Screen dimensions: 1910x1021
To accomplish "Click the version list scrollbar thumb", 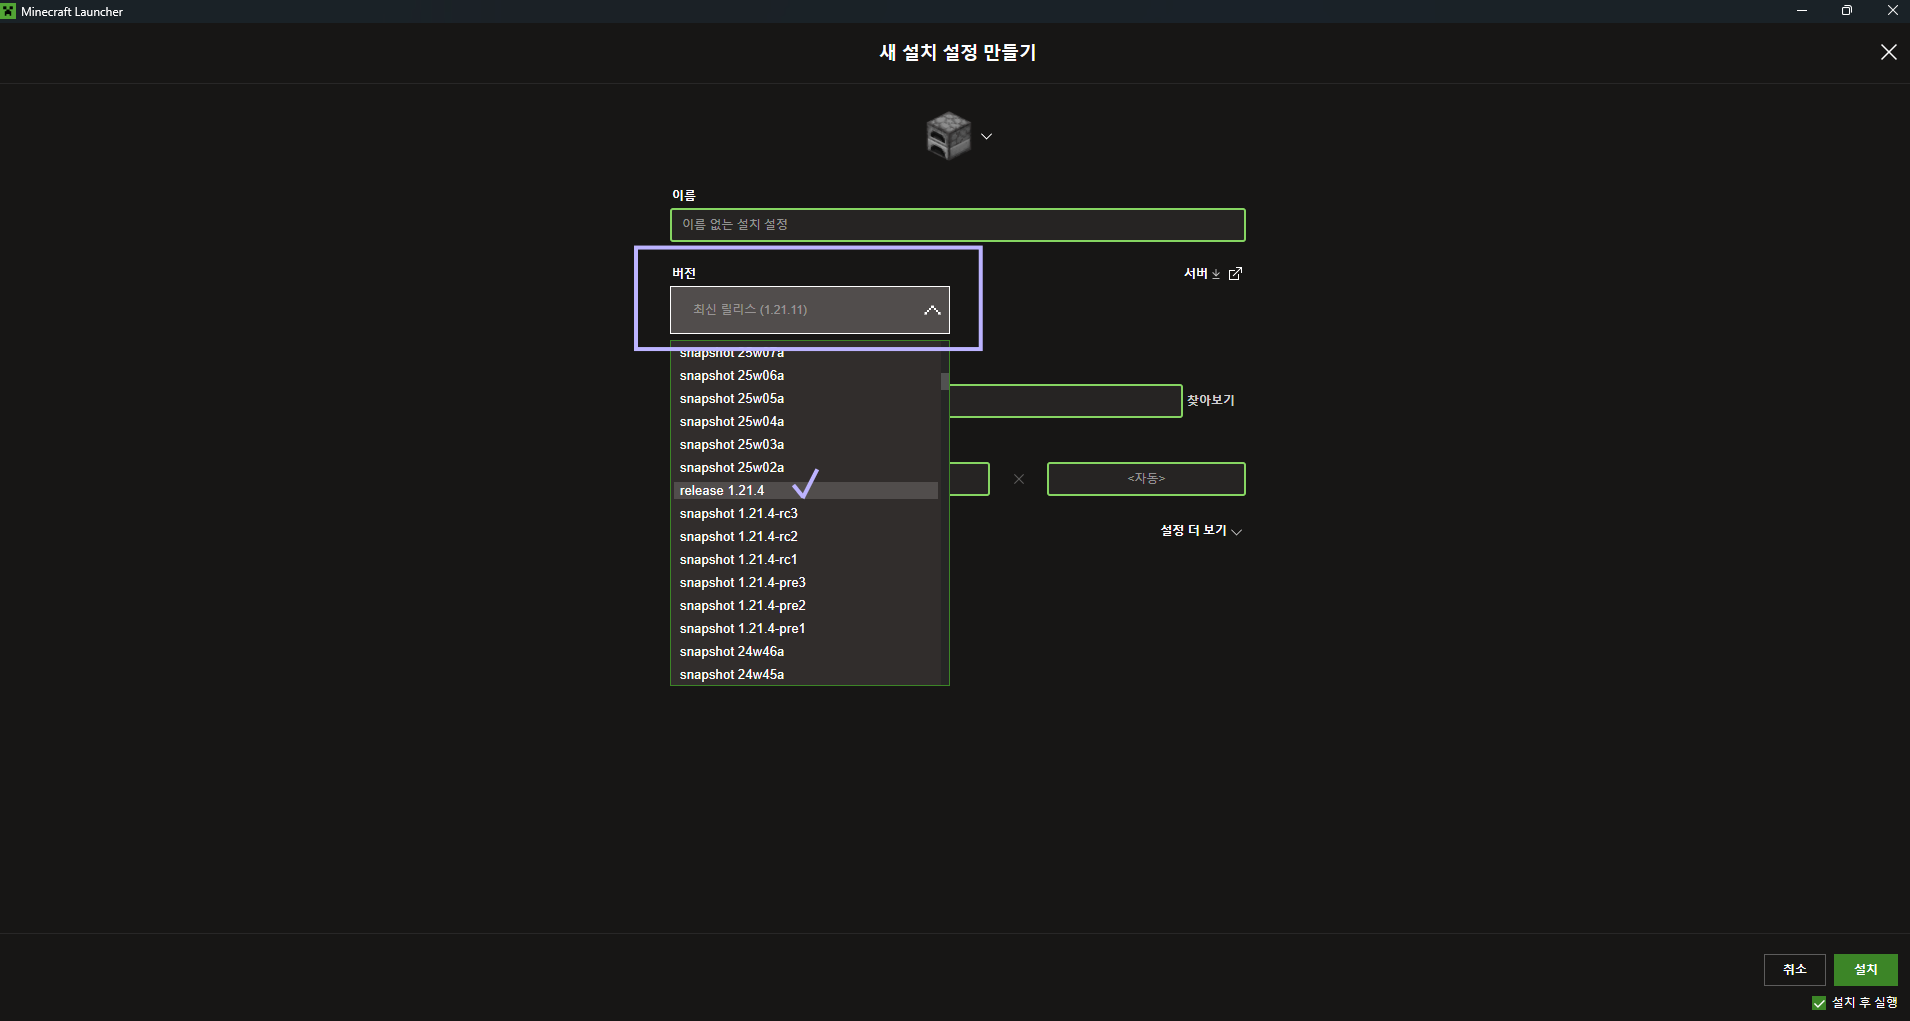I will (x=945, y=381).
